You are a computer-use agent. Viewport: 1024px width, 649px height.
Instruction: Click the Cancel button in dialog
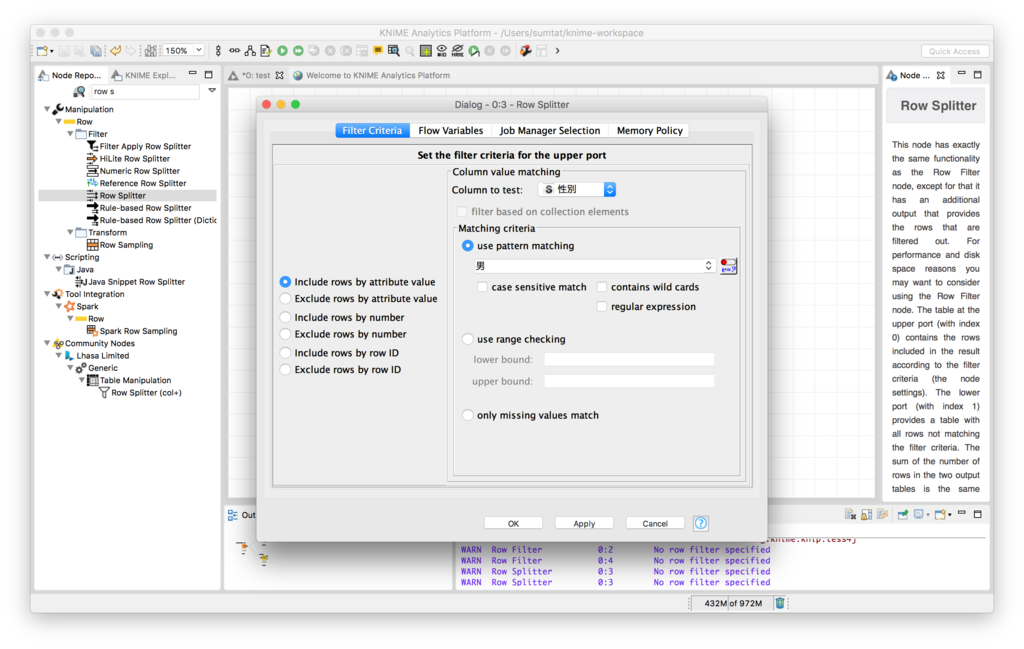tap(655, 524)
